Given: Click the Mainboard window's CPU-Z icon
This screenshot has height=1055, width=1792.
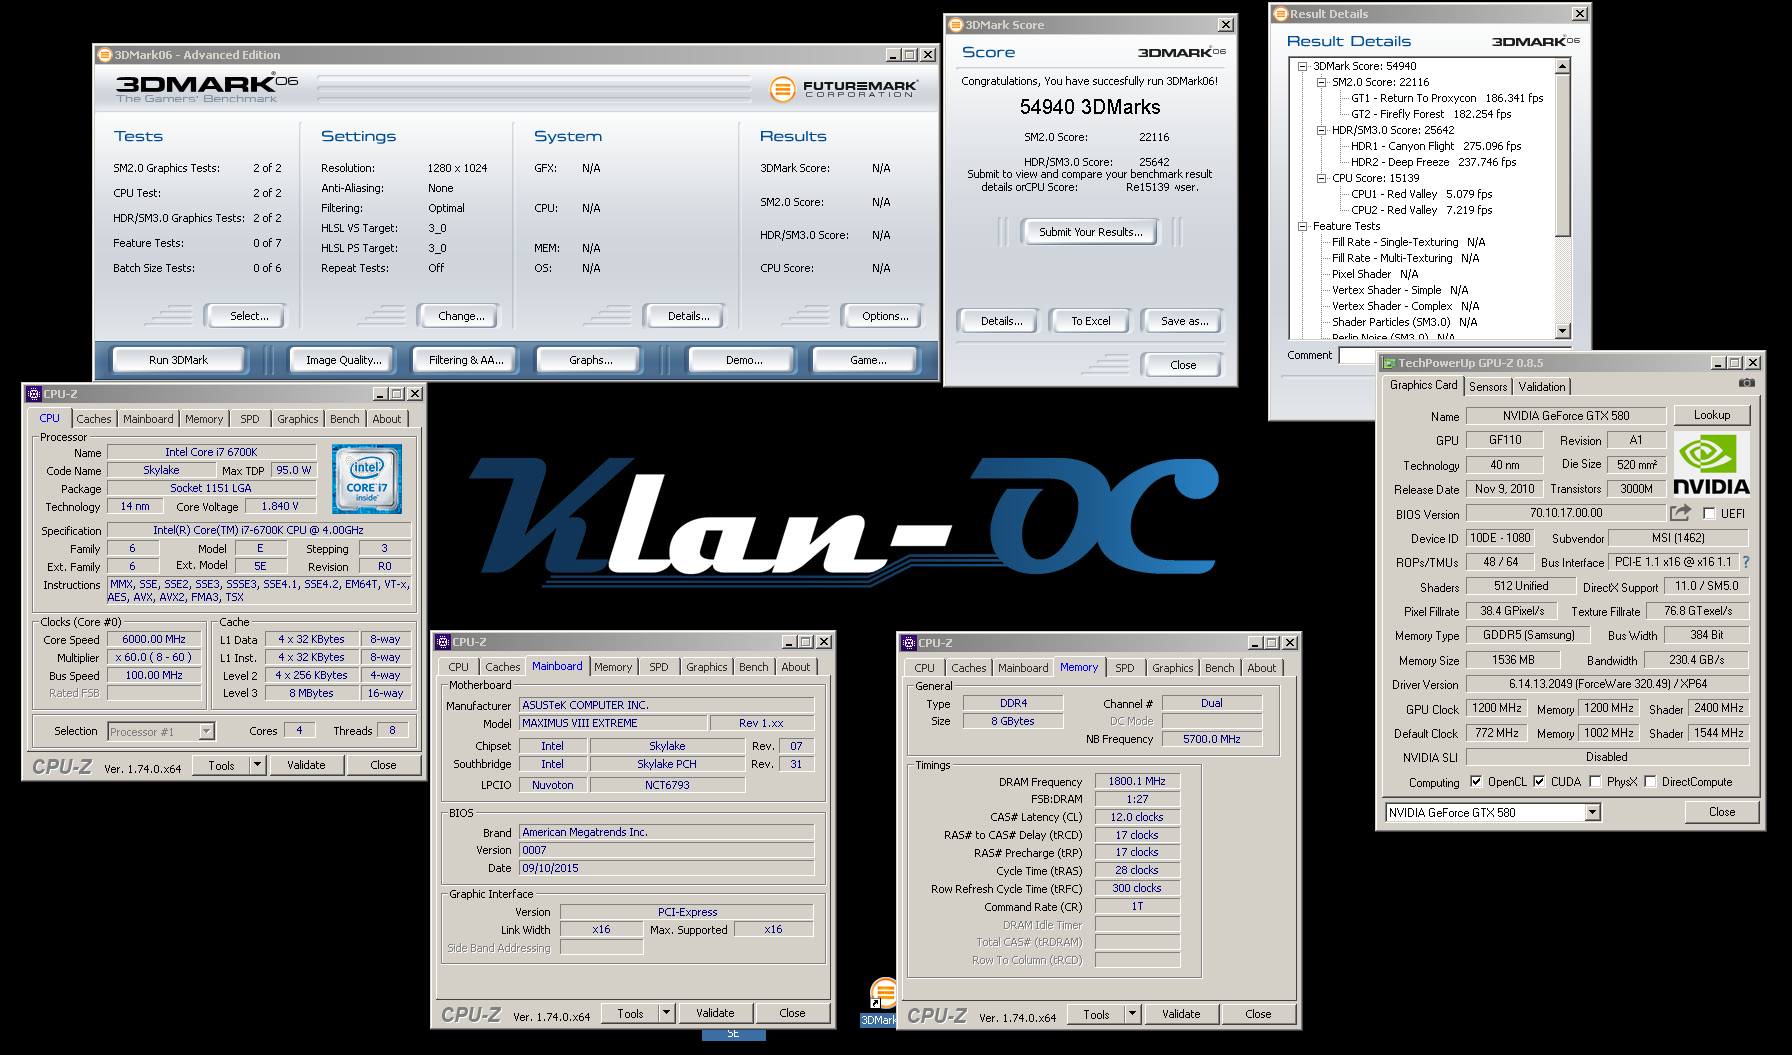Looking at the screenshot, I should pos(443,642).
